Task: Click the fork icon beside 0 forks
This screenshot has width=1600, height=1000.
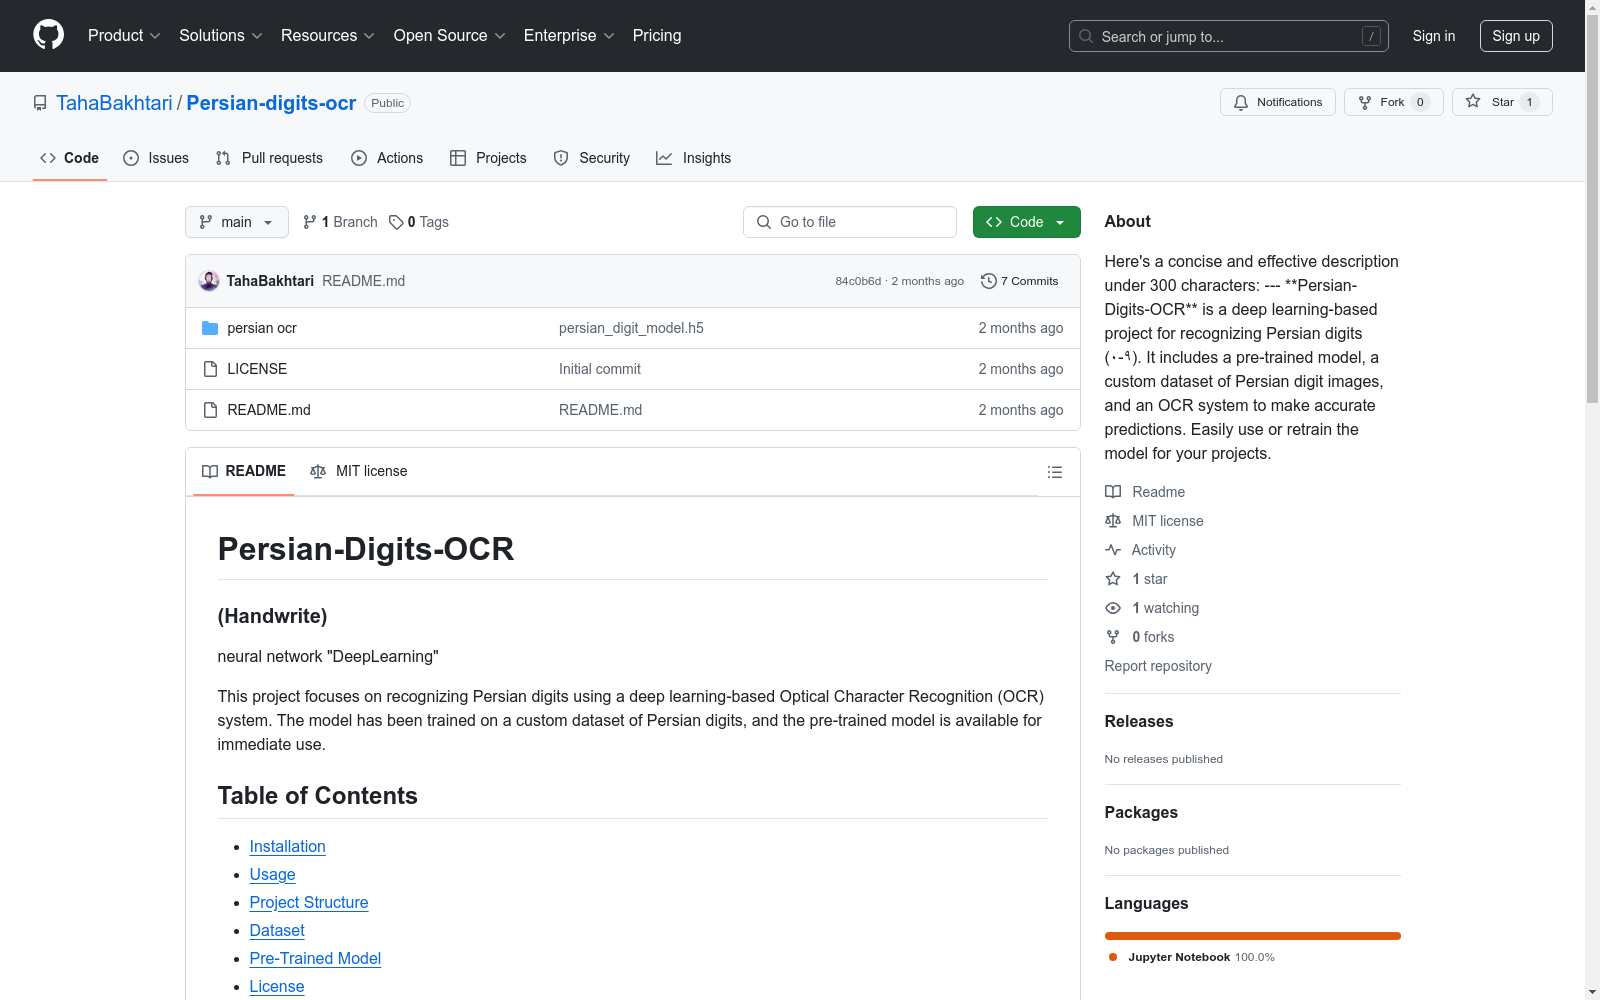Action: click(1113, 637)
